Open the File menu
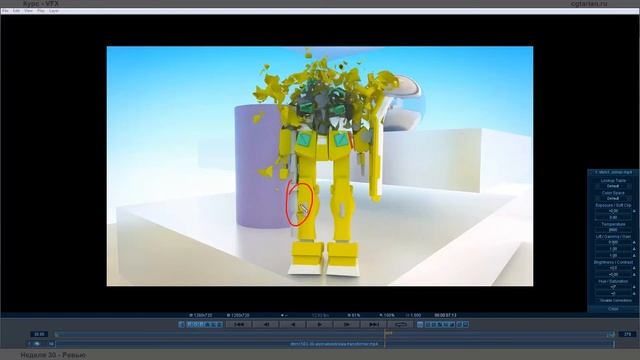 [x=5, y=11]
